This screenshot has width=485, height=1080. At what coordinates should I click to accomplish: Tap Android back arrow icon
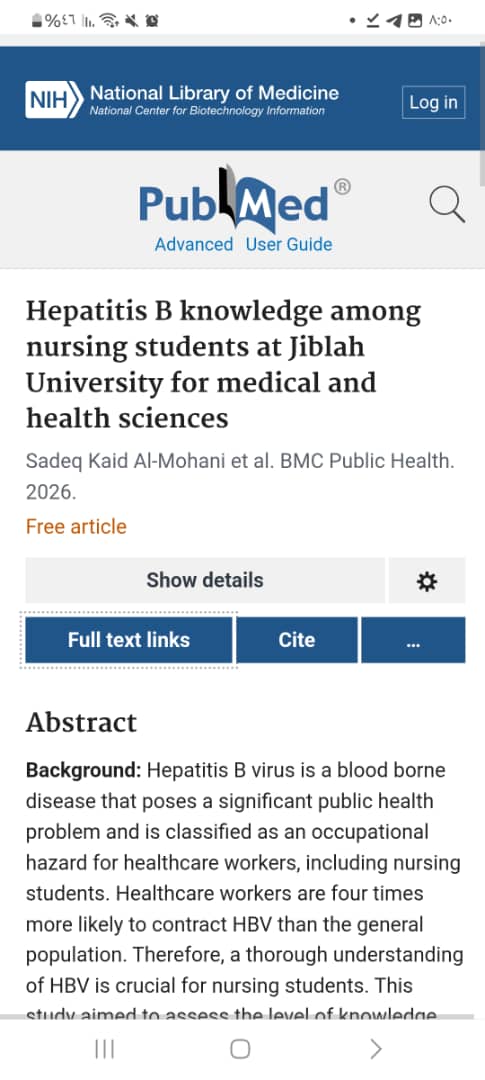[x=375, y=1049]
